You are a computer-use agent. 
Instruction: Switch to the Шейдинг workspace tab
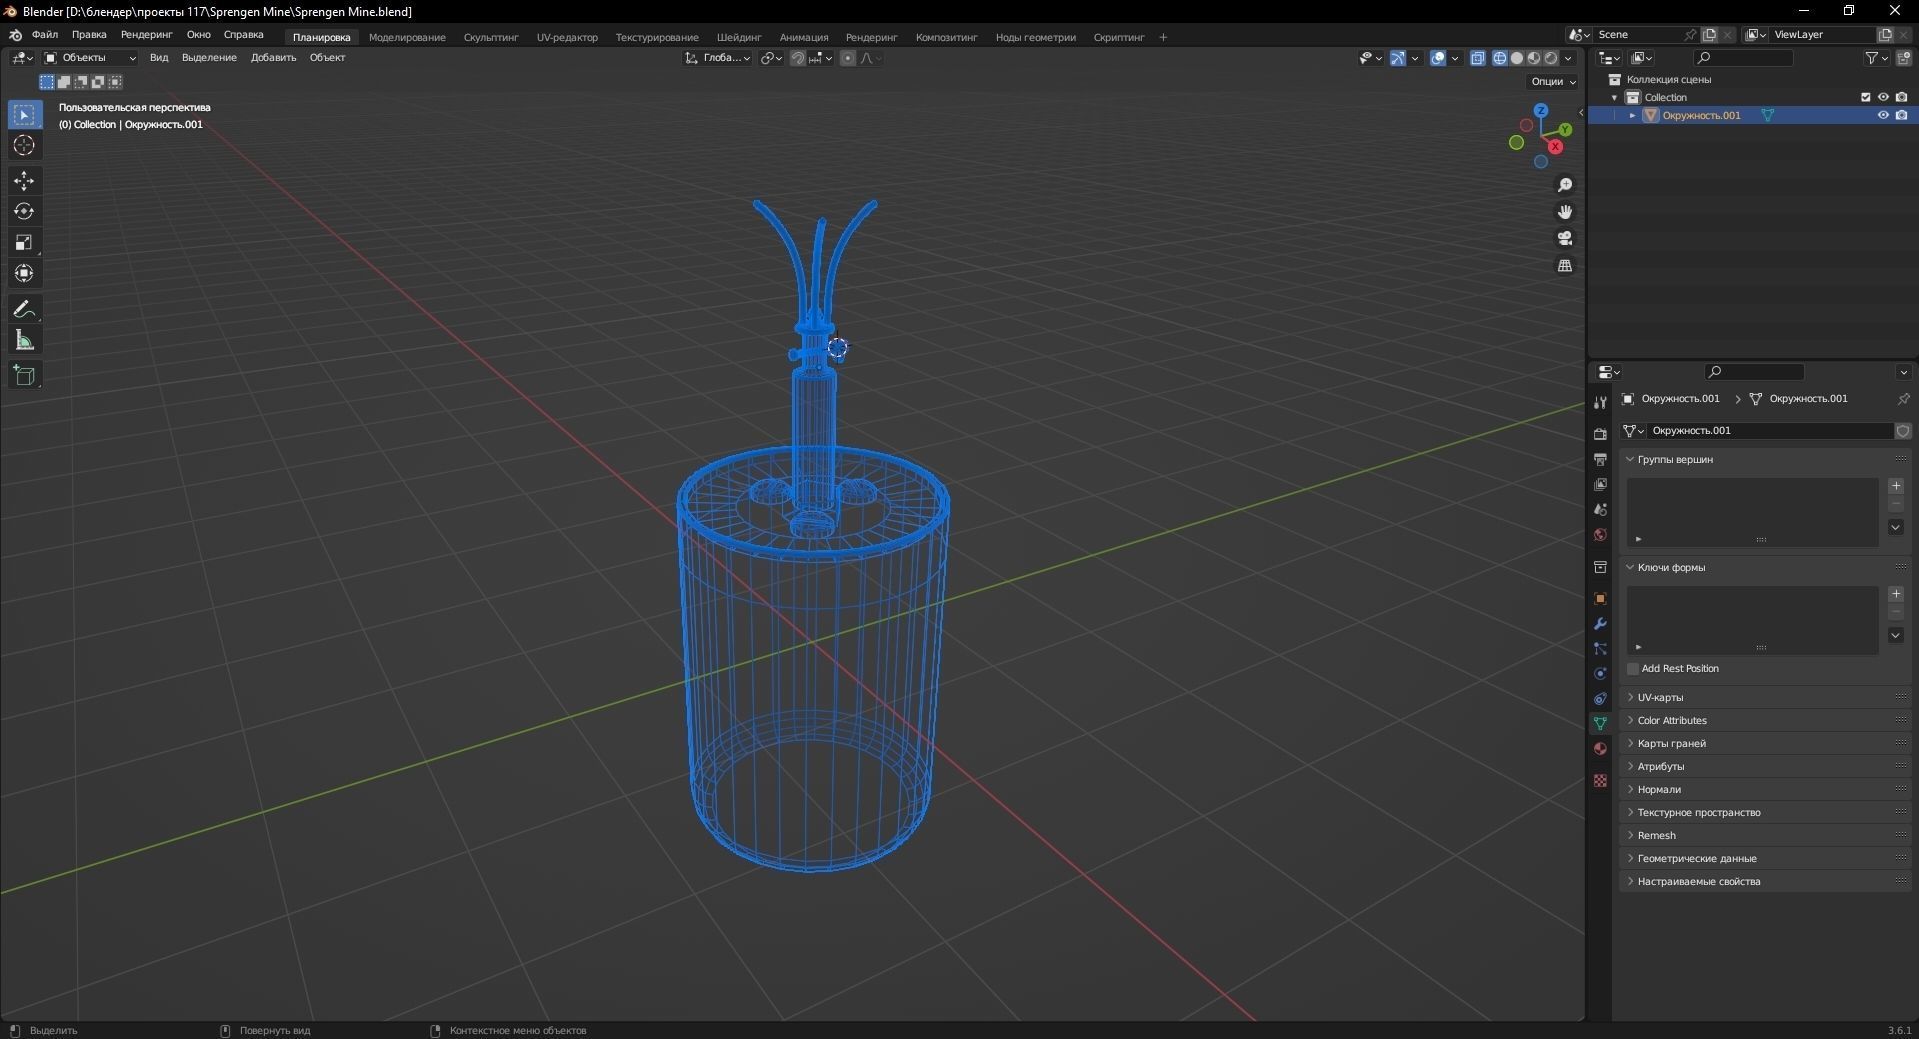pos(739,37)
